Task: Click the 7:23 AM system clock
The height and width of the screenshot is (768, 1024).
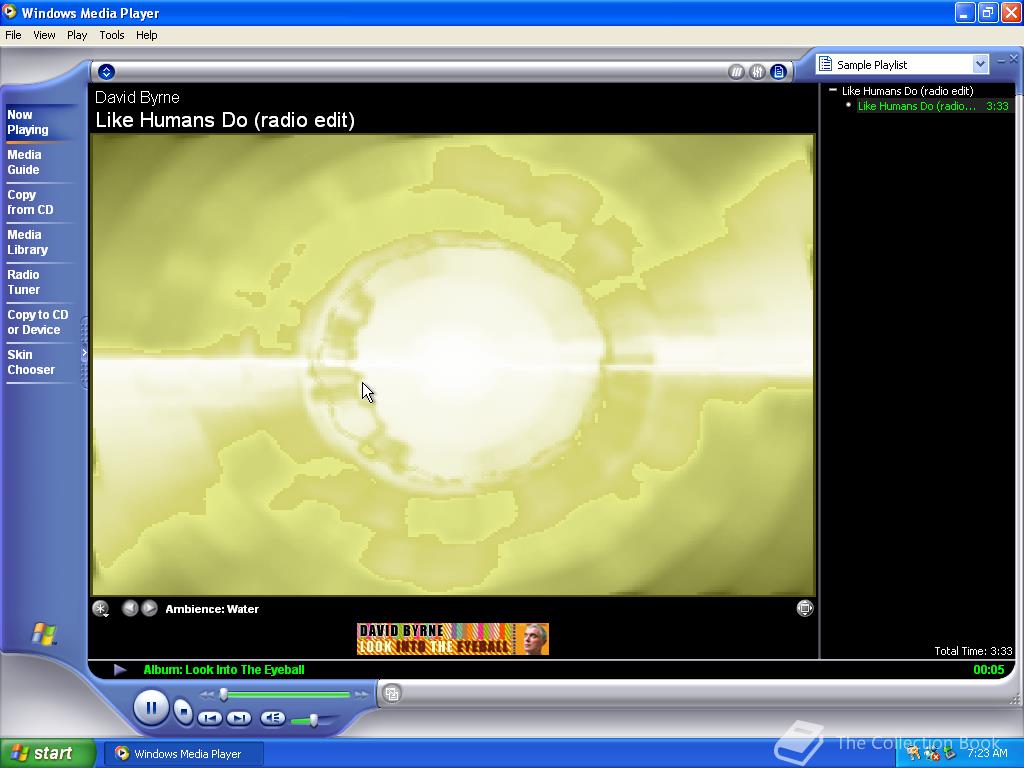Action: [x=987, y=753]
